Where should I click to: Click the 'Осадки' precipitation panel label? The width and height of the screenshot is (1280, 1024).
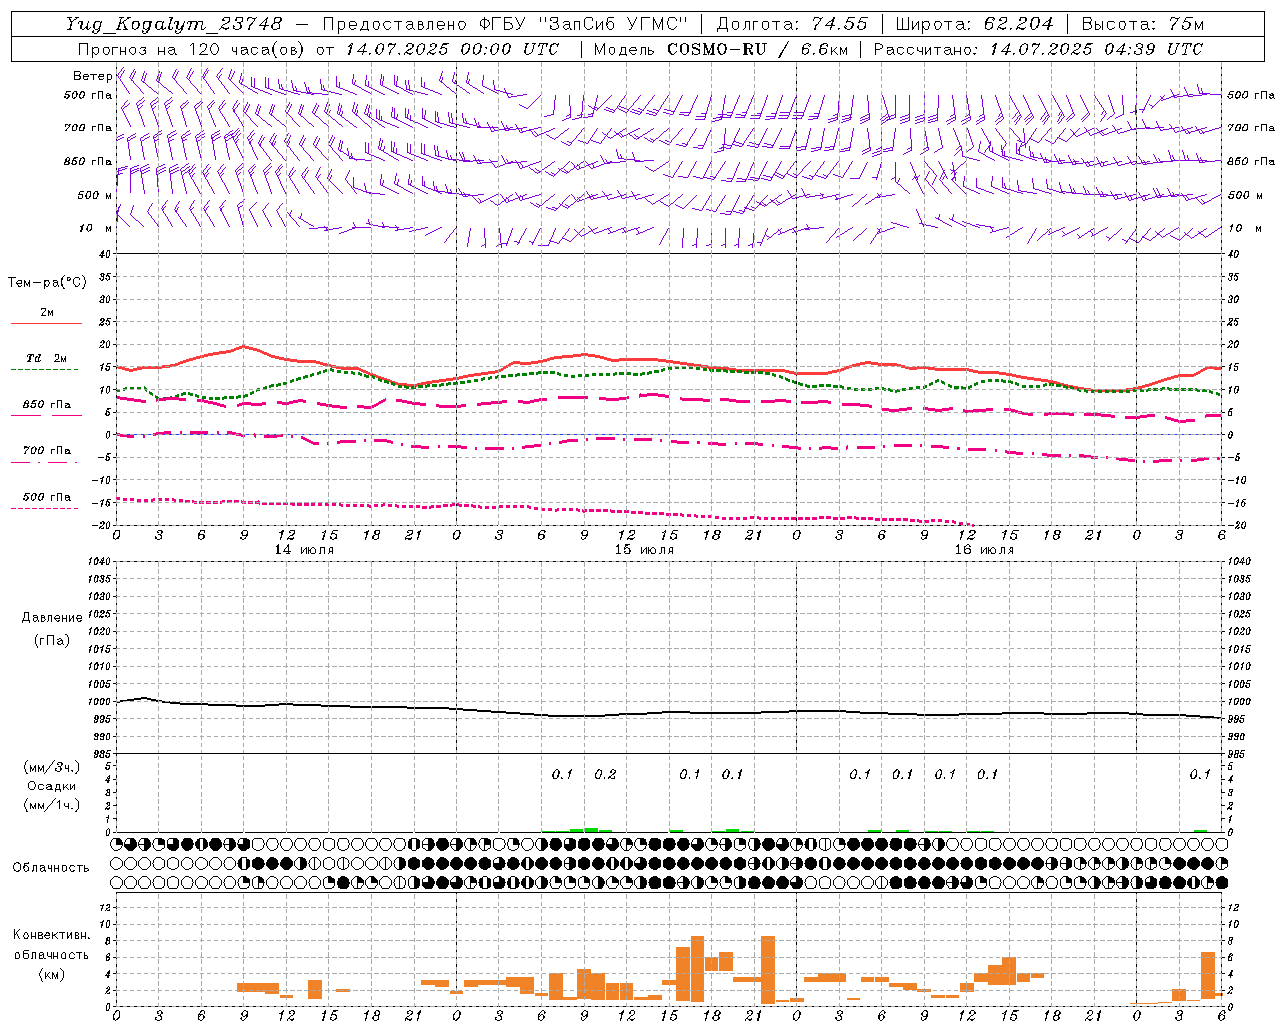tap(52, 786)
